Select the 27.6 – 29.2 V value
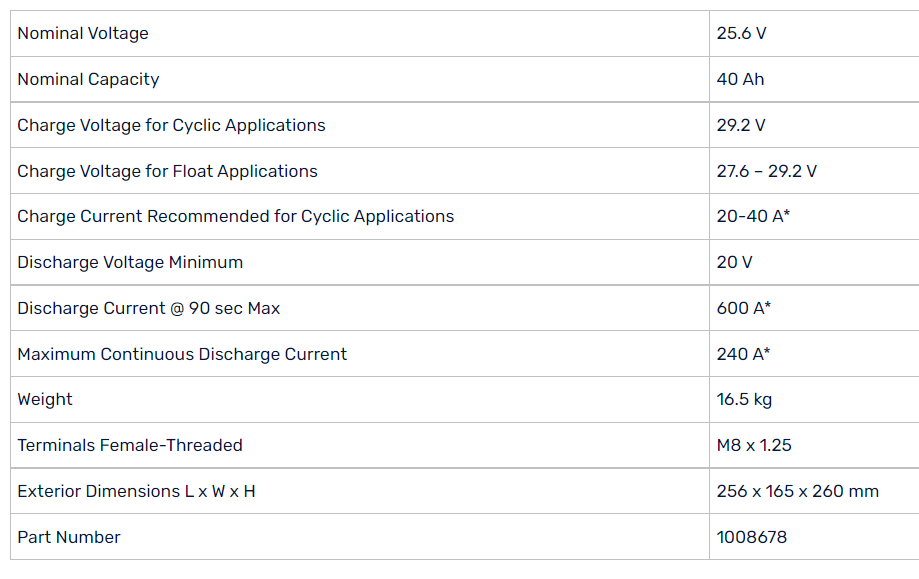 (x=766, y=171)
